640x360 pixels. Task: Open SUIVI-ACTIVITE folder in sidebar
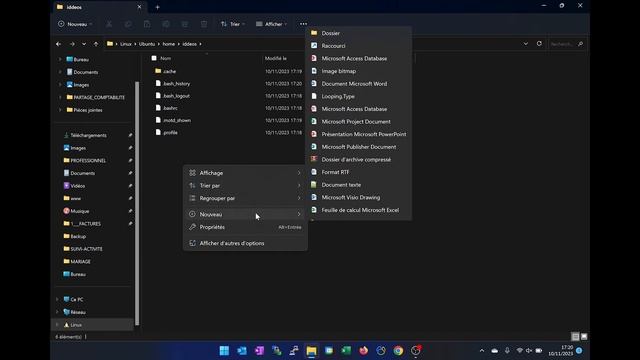tap(83, 249)
